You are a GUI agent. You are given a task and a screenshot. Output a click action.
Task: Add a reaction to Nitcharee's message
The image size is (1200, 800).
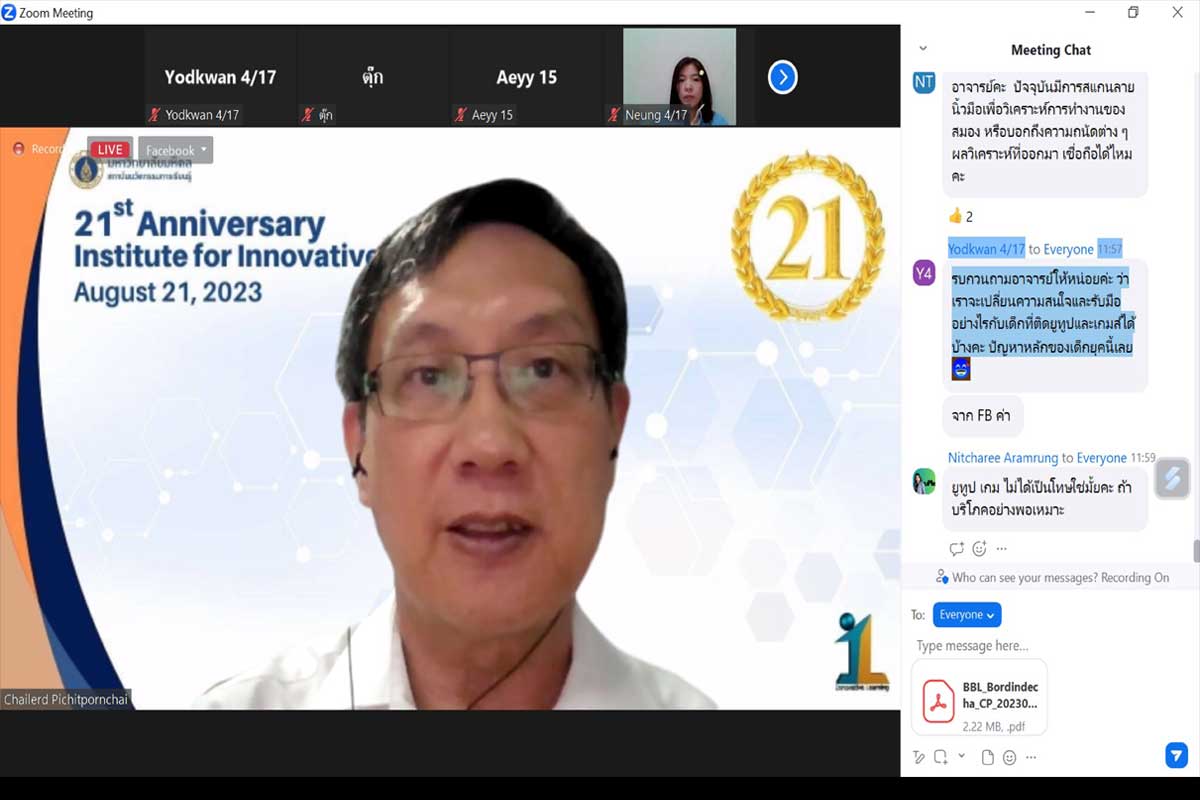pos(979,549)
